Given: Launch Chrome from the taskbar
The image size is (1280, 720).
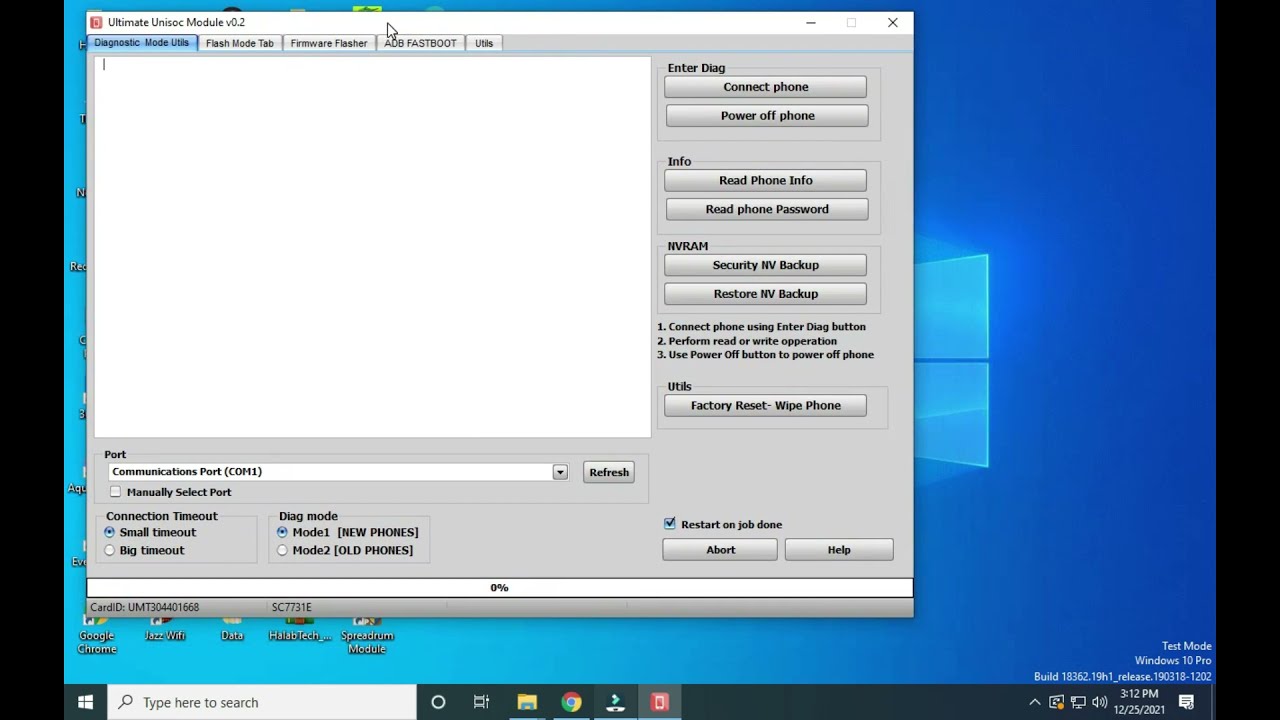Looking at the screenshot, I should [x=571, y=702].
